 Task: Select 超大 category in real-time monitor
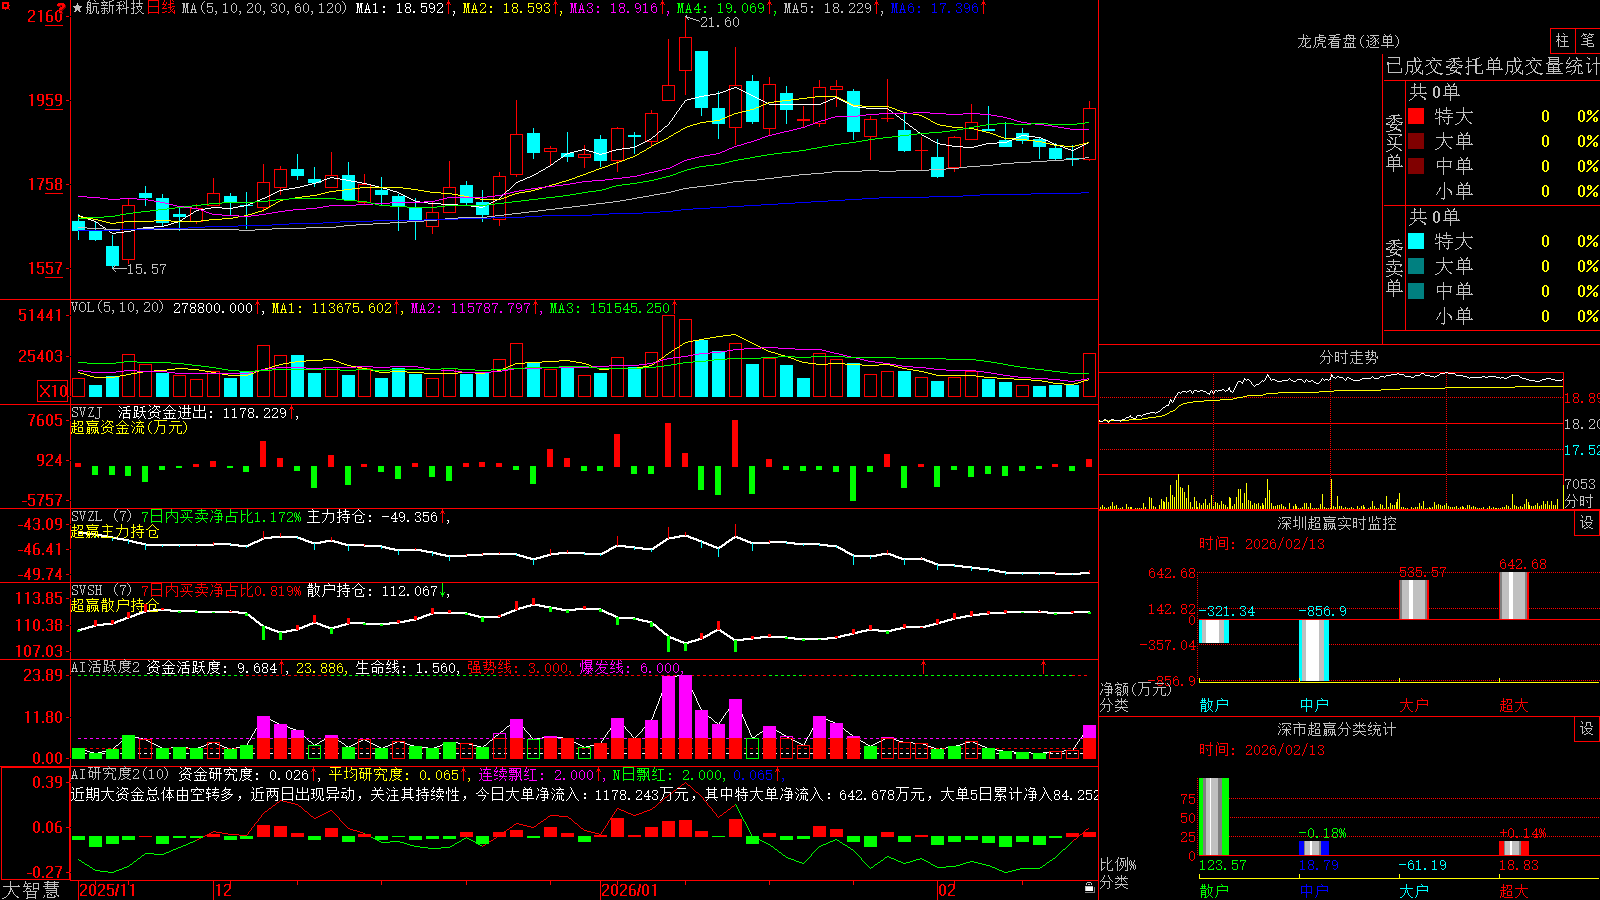tap(1514, 705)
